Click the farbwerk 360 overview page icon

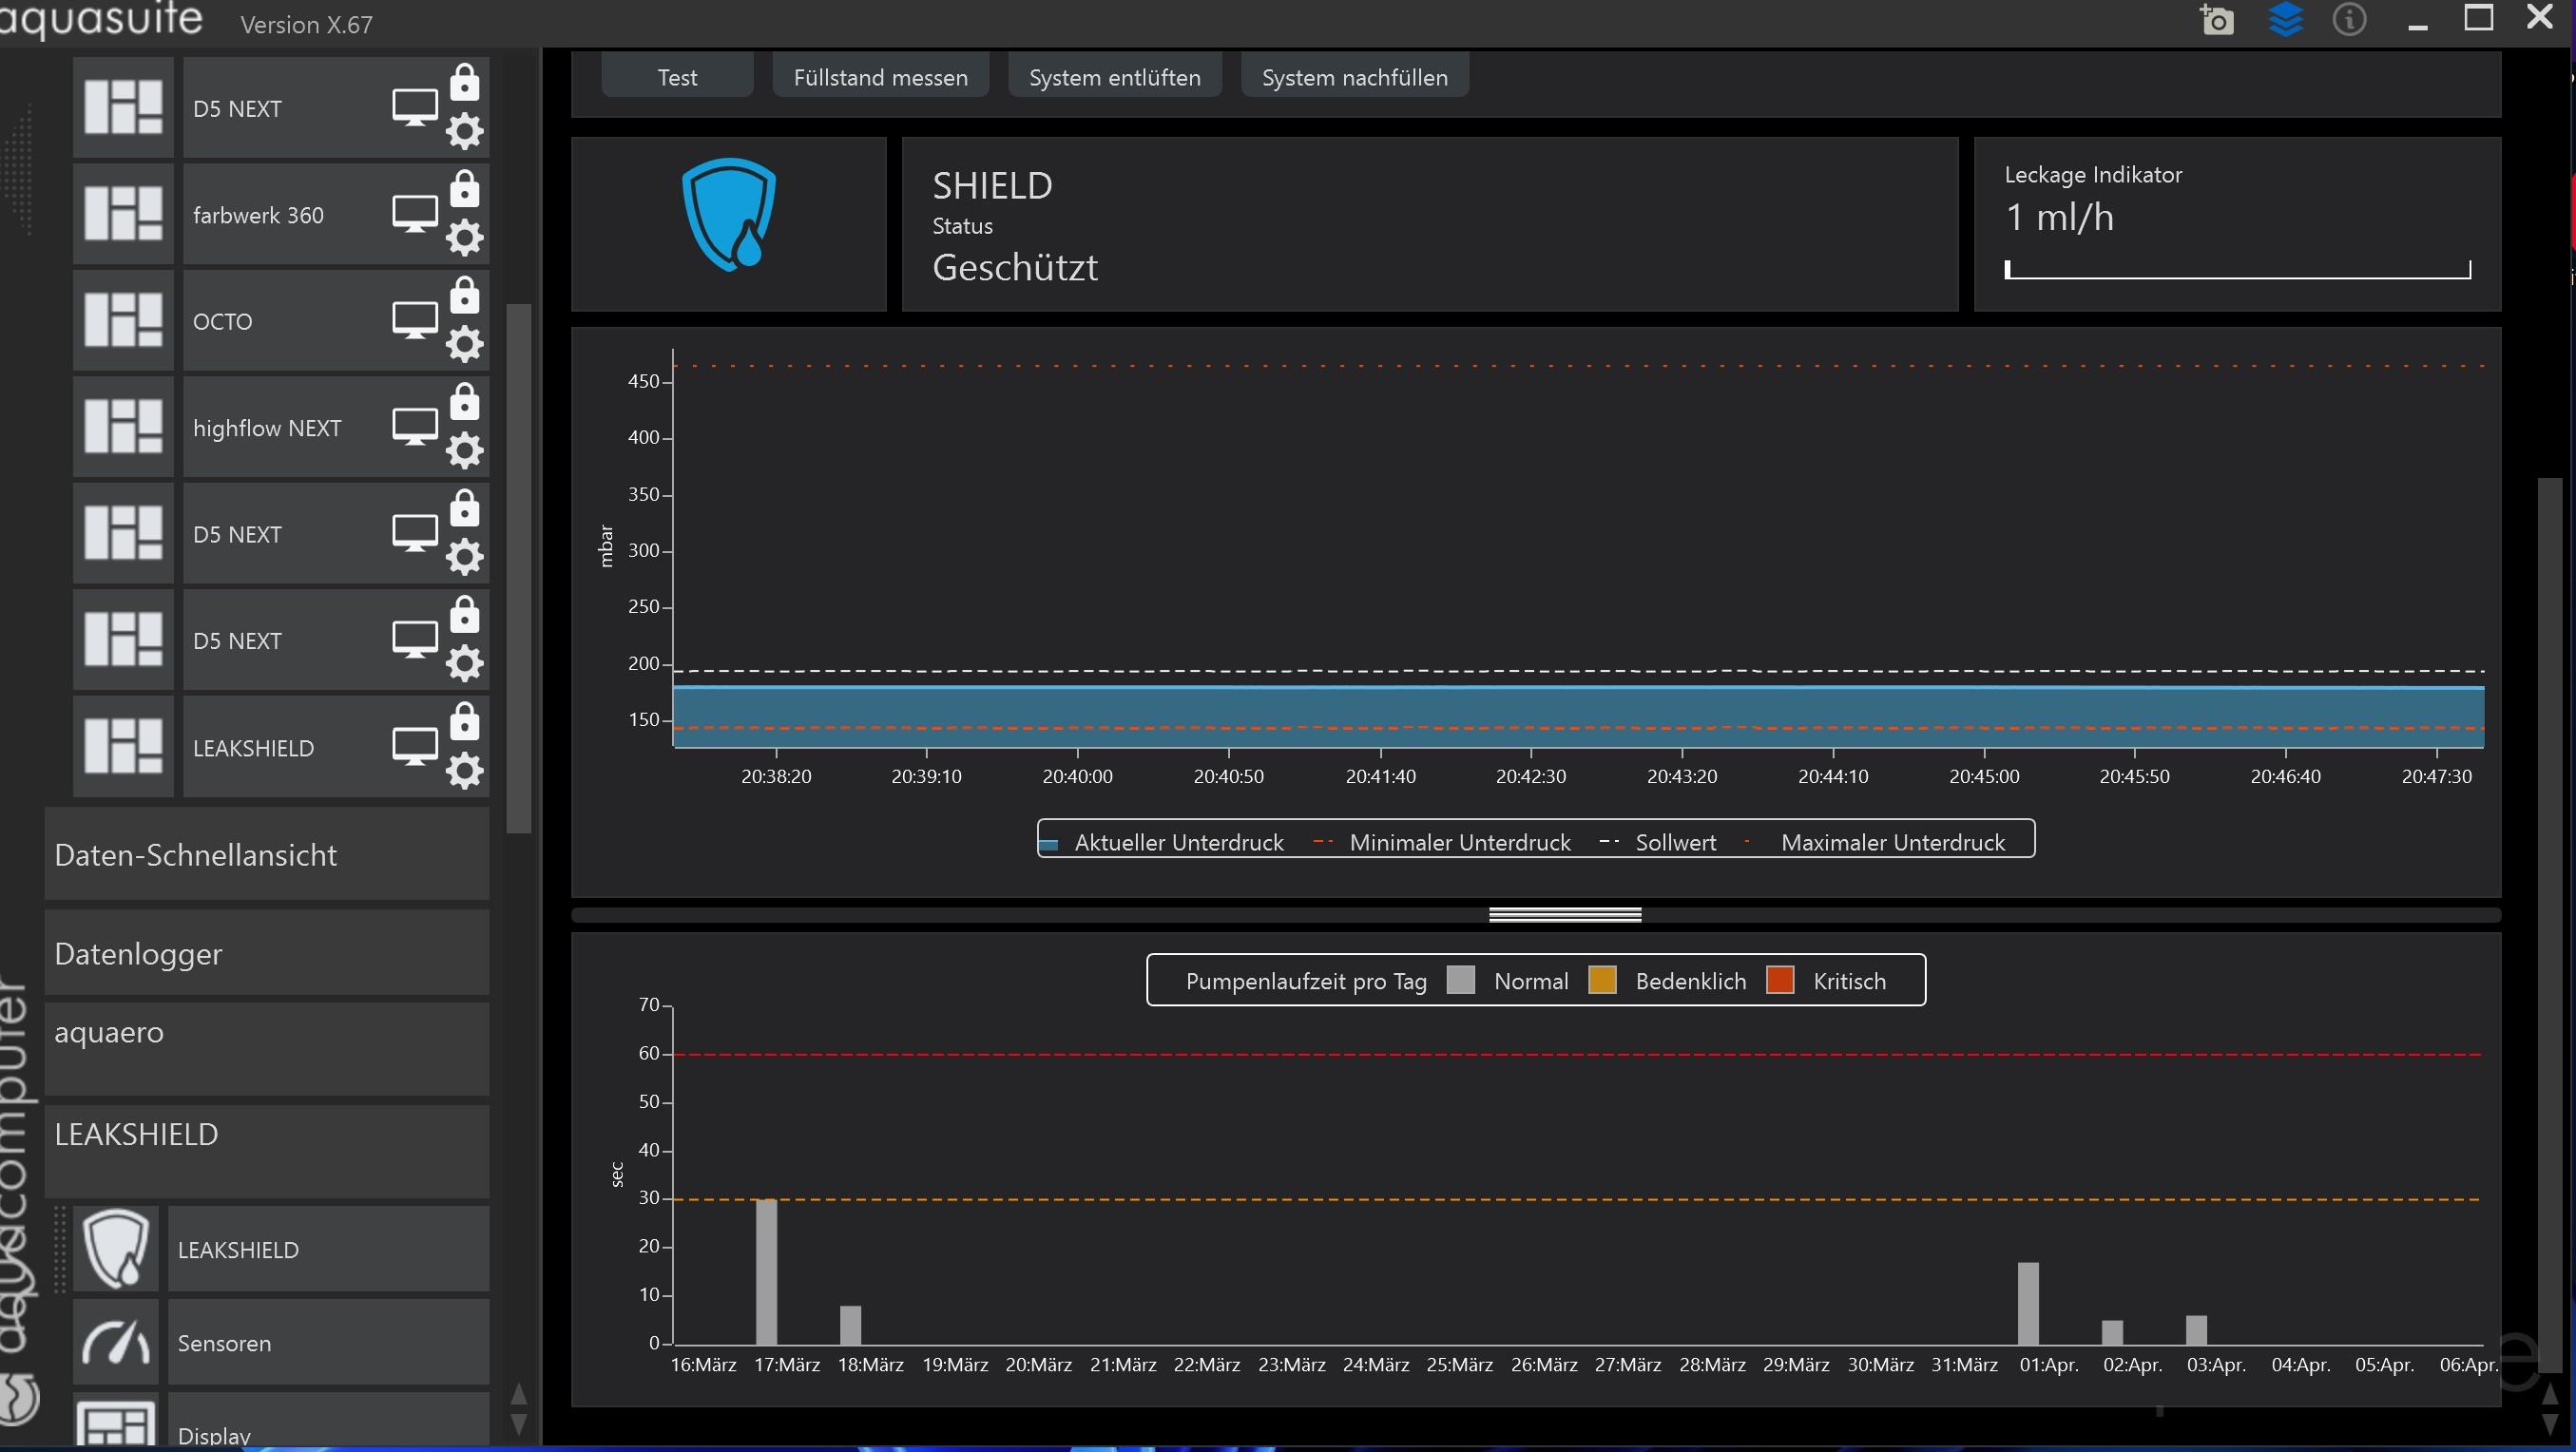pyautogui.click(x=123, y=214)
